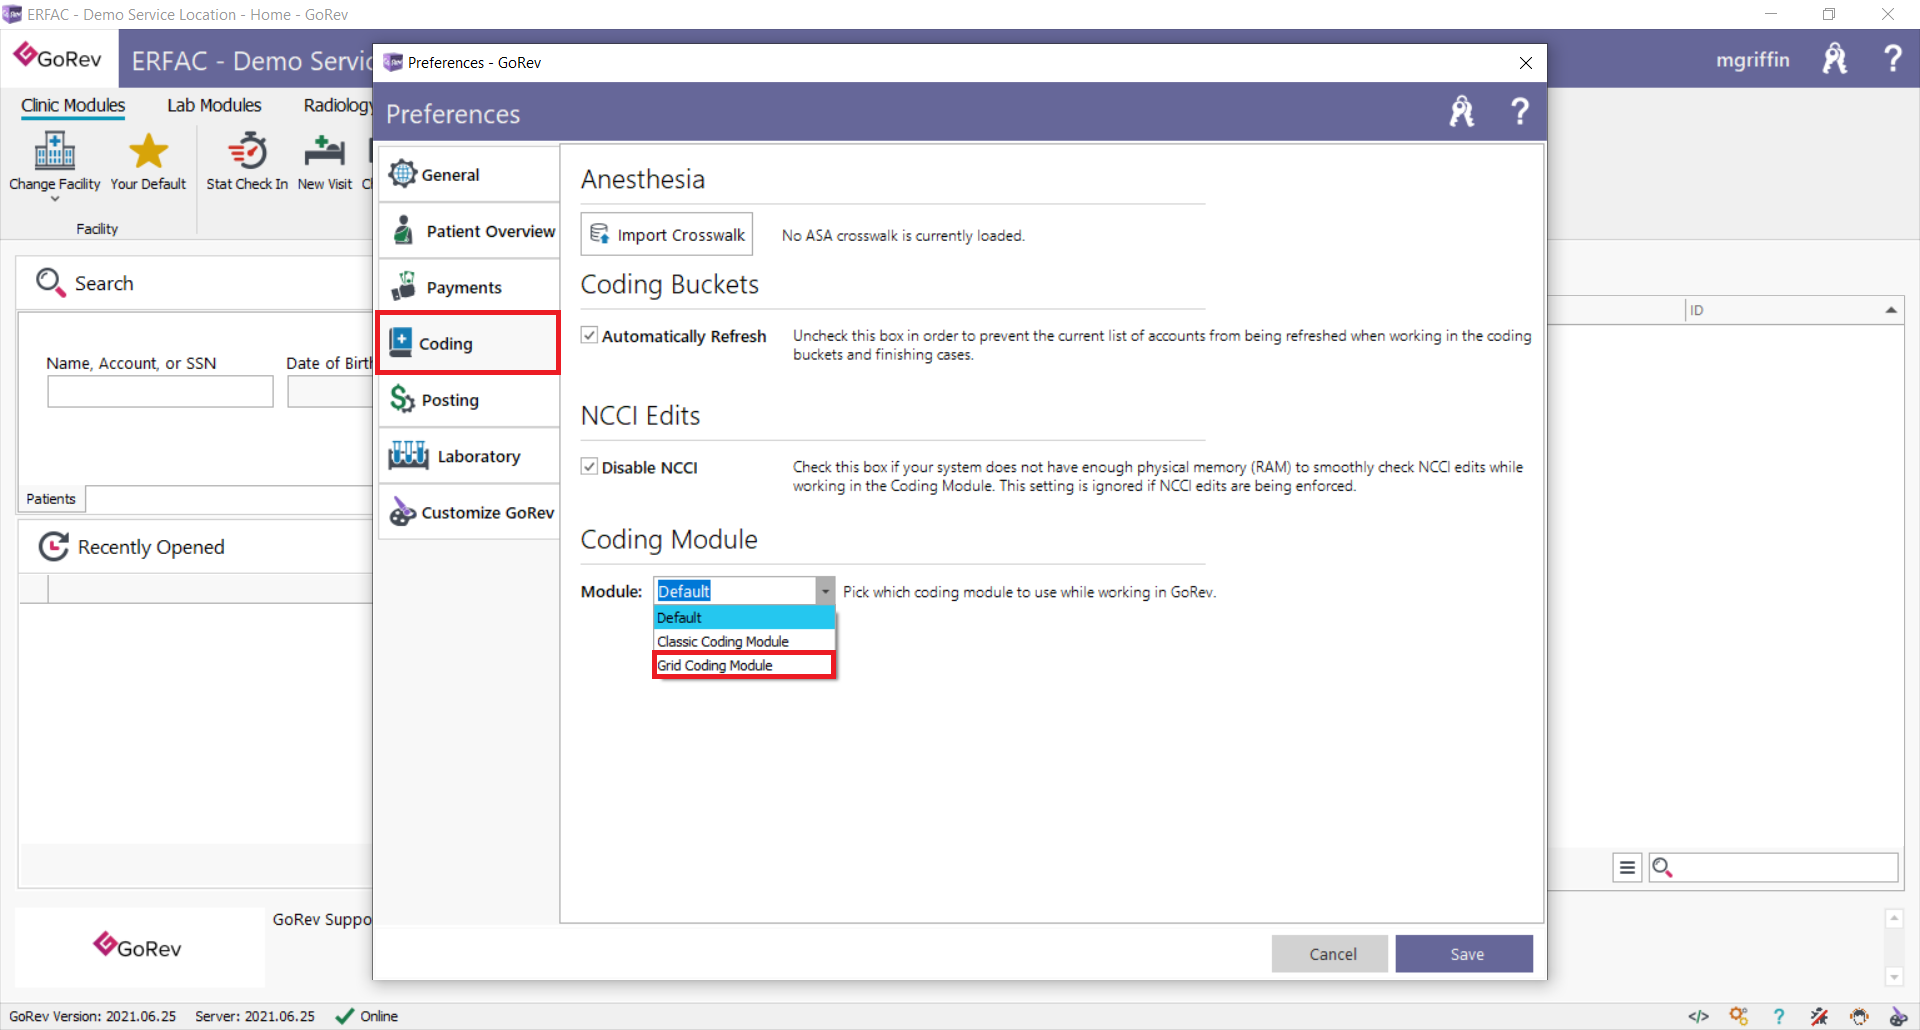Screen dimensions: 1920x1030
Task: Choose Grid Coding Module option
Action: coord(743,665)
